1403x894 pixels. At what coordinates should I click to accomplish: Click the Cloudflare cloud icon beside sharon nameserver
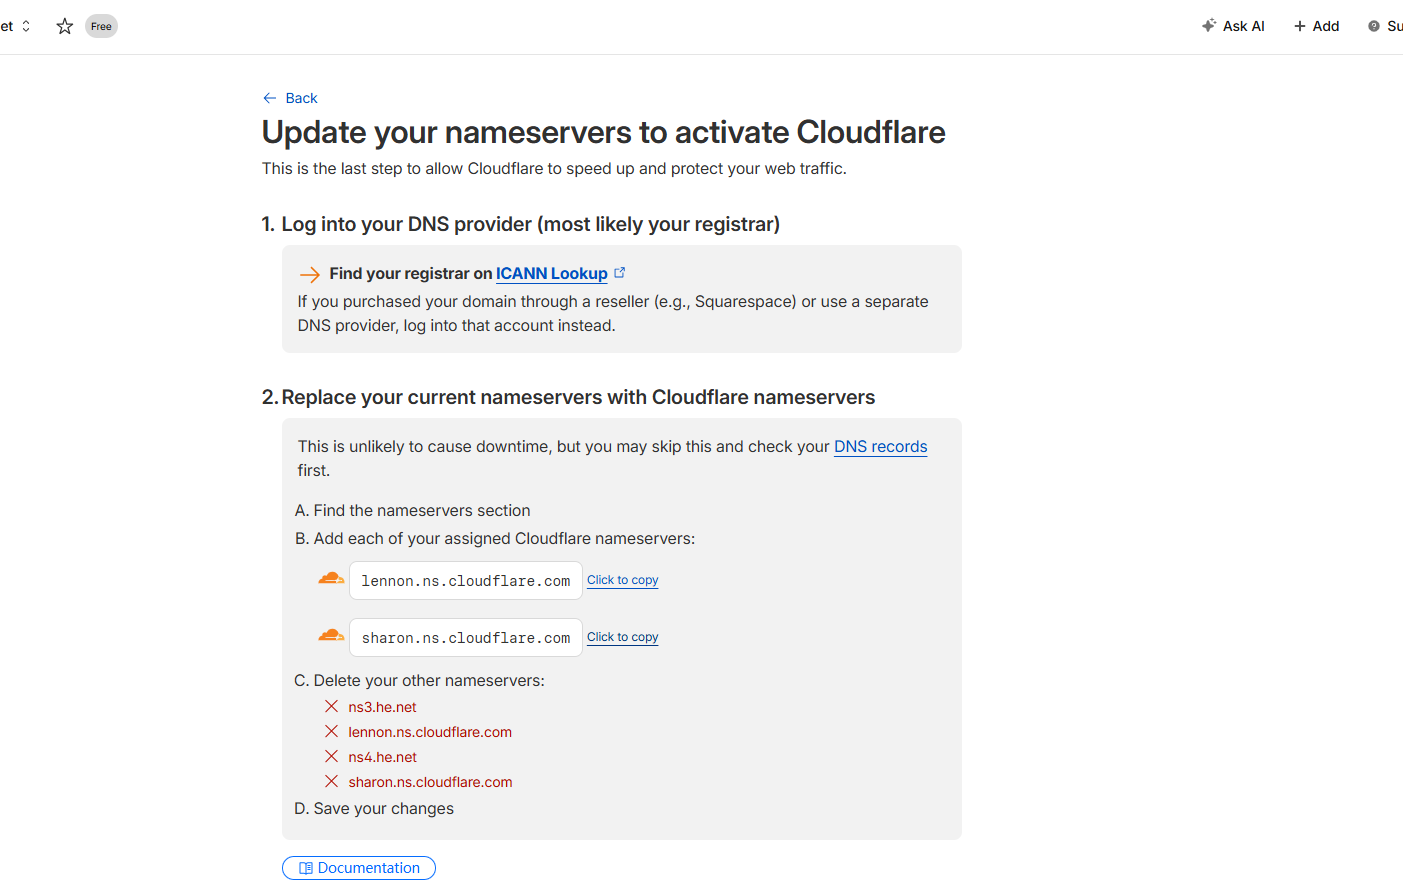(331, 636)
